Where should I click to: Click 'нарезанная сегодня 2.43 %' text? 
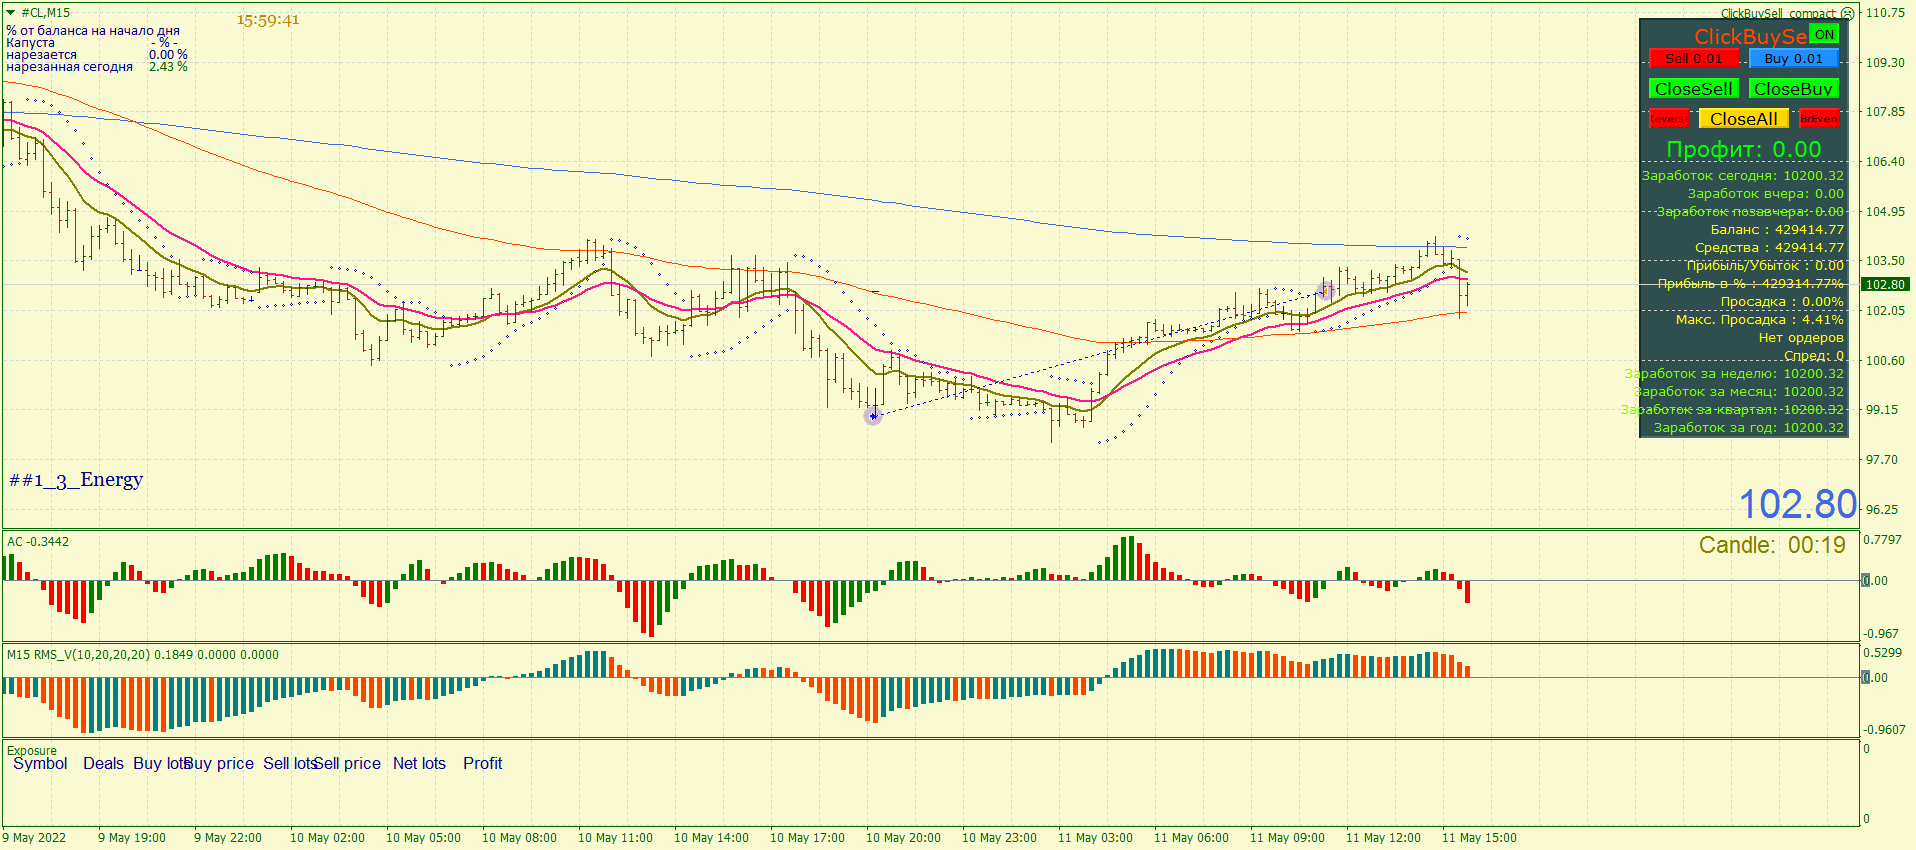coord(97,67)
